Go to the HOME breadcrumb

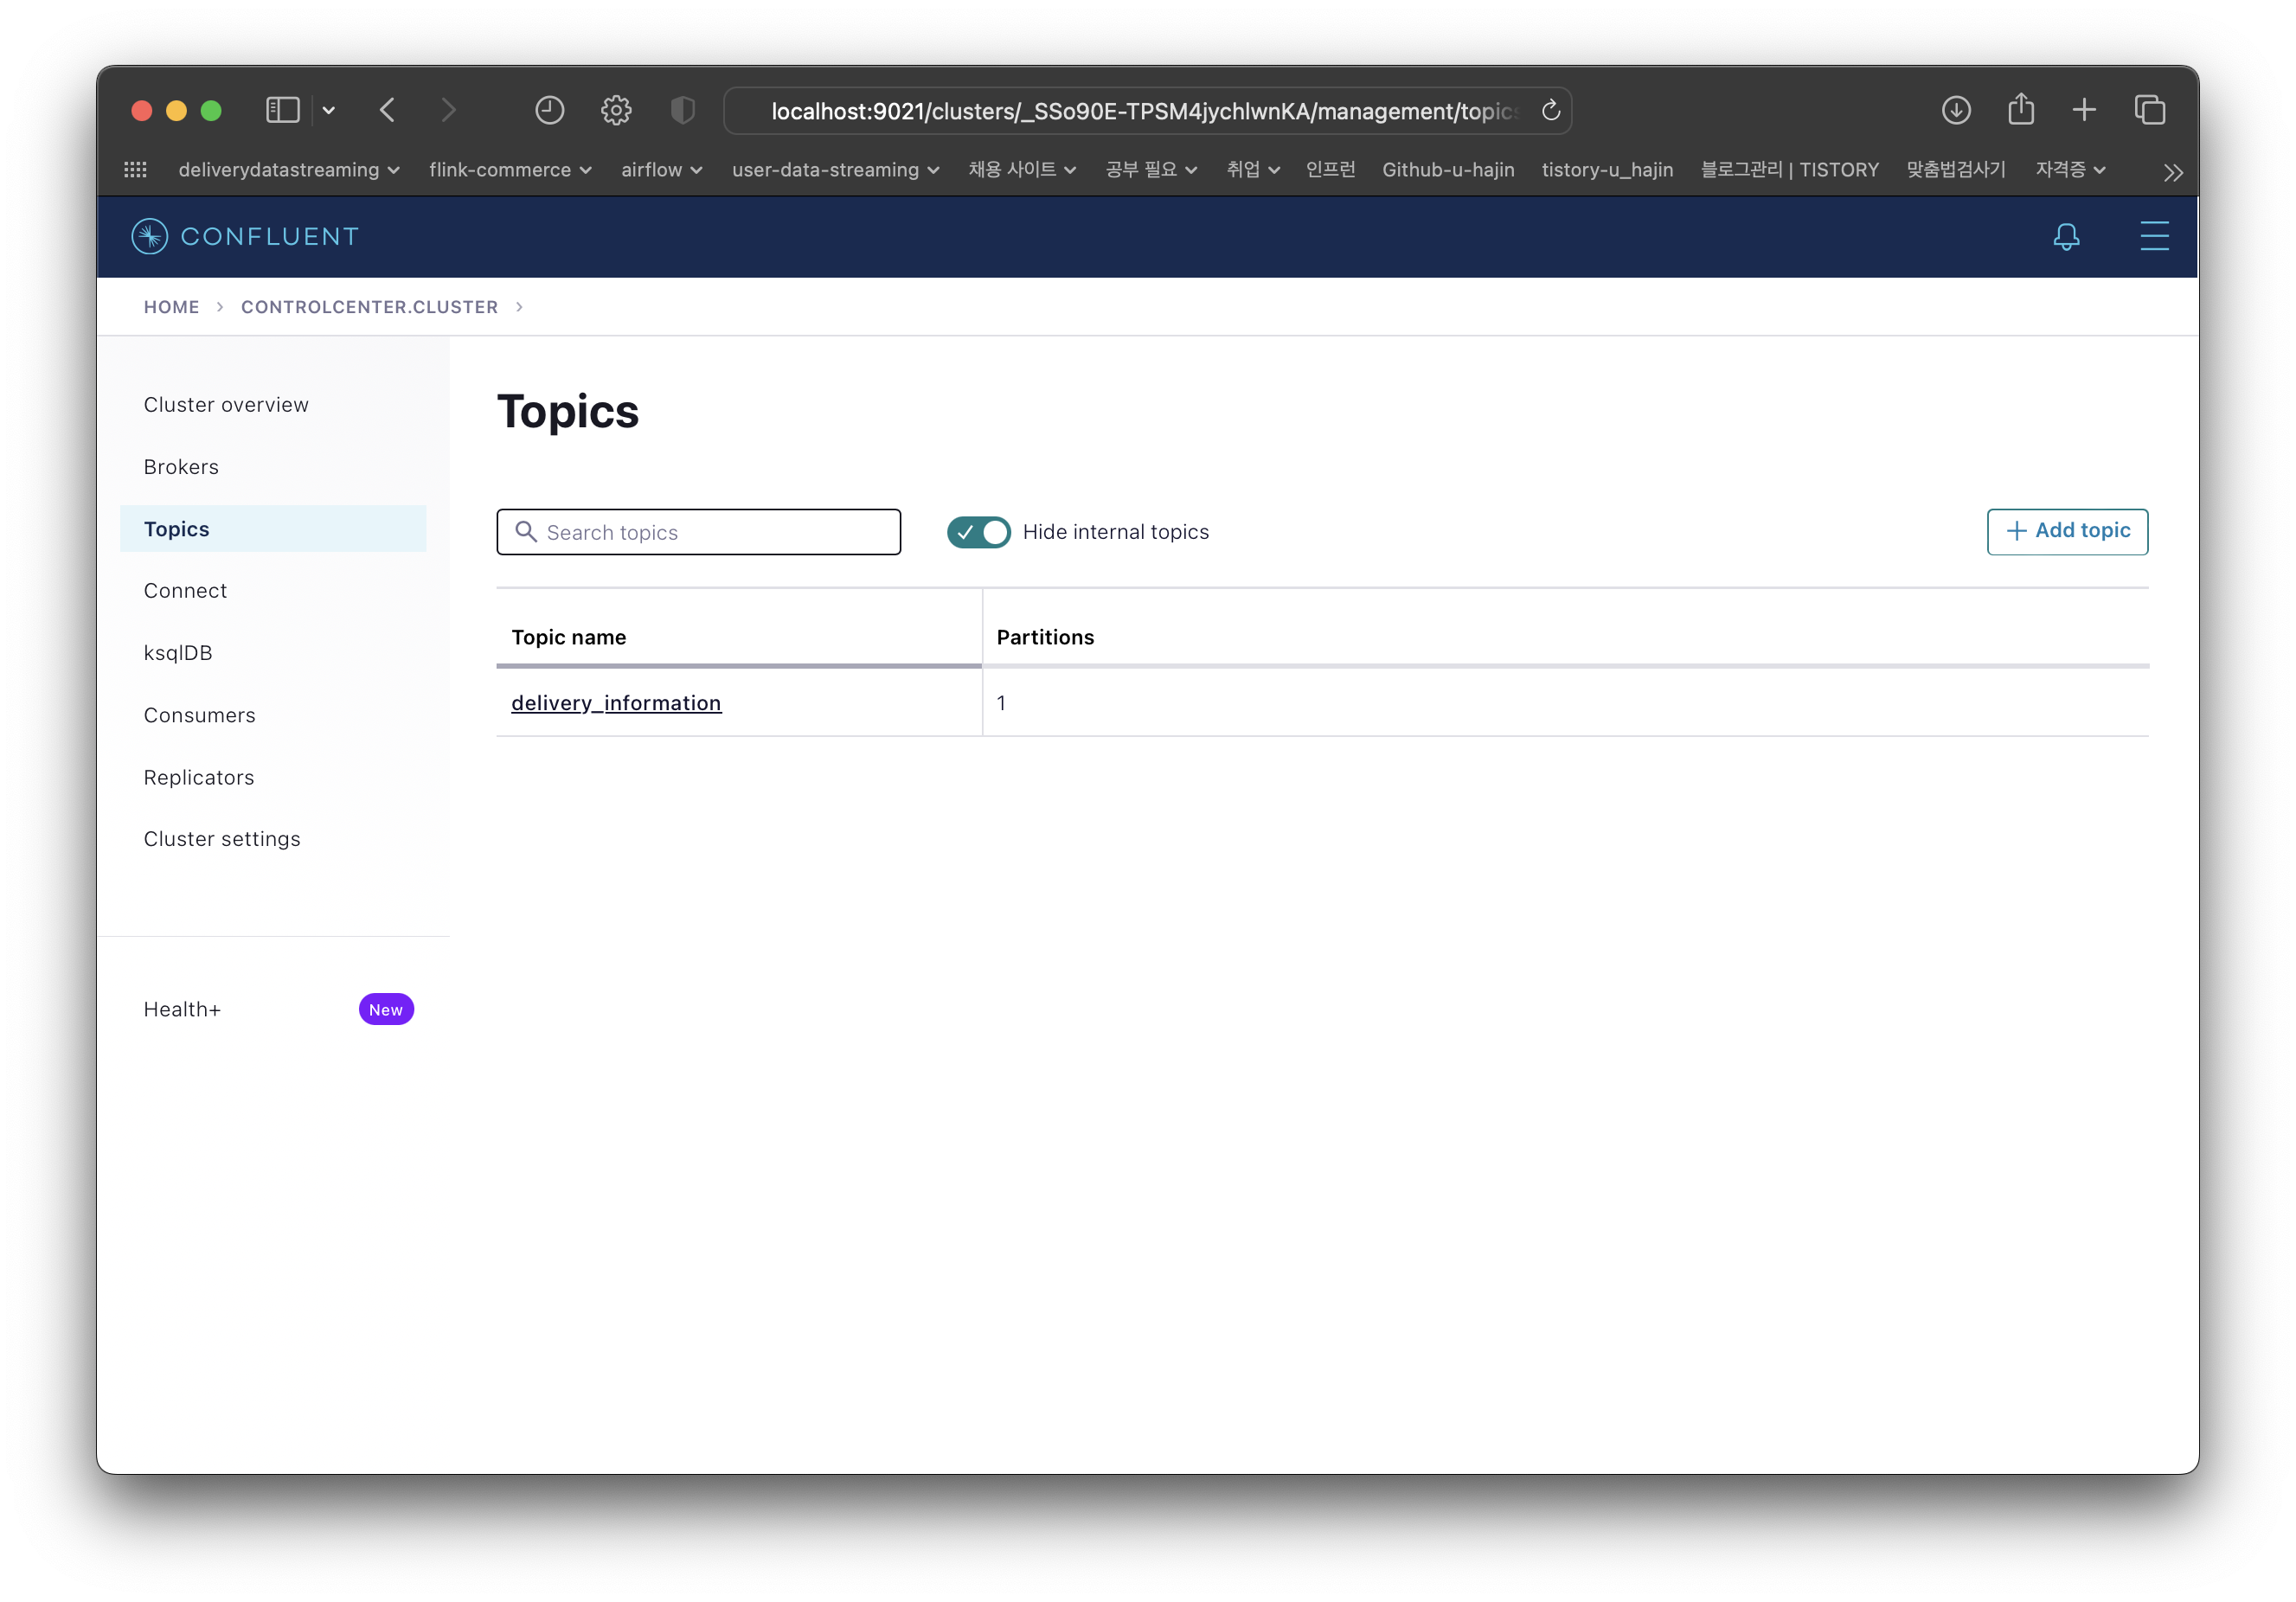coord(171,307)
